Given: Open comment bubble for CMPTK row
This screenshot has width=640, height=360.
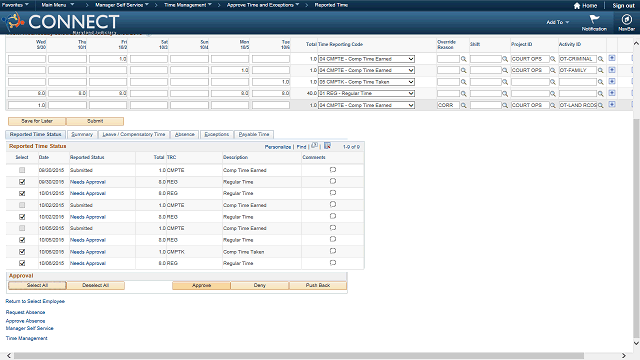Looking at the screenshot, I should [x=333, y=251].
